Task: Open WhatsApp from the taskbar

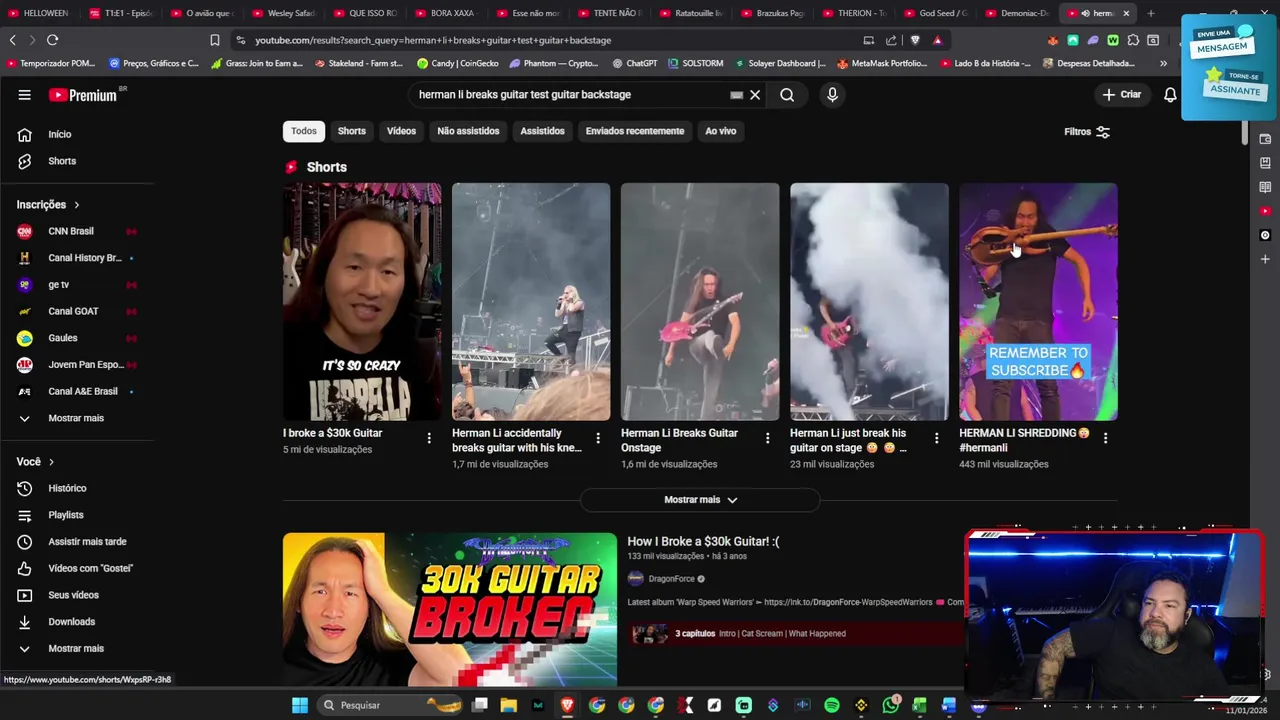Action: (x=890, y=705)
